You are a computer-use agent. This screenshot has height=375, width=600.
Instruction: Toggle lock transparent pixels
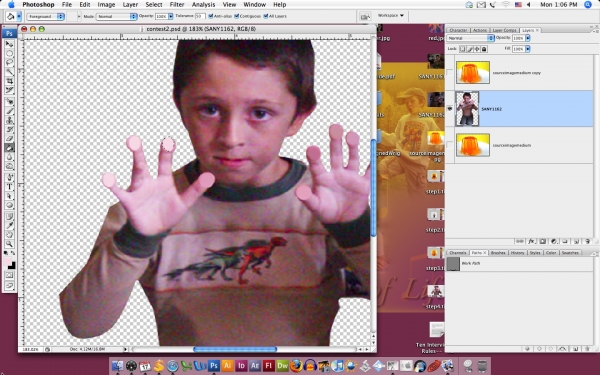(463, 49)
